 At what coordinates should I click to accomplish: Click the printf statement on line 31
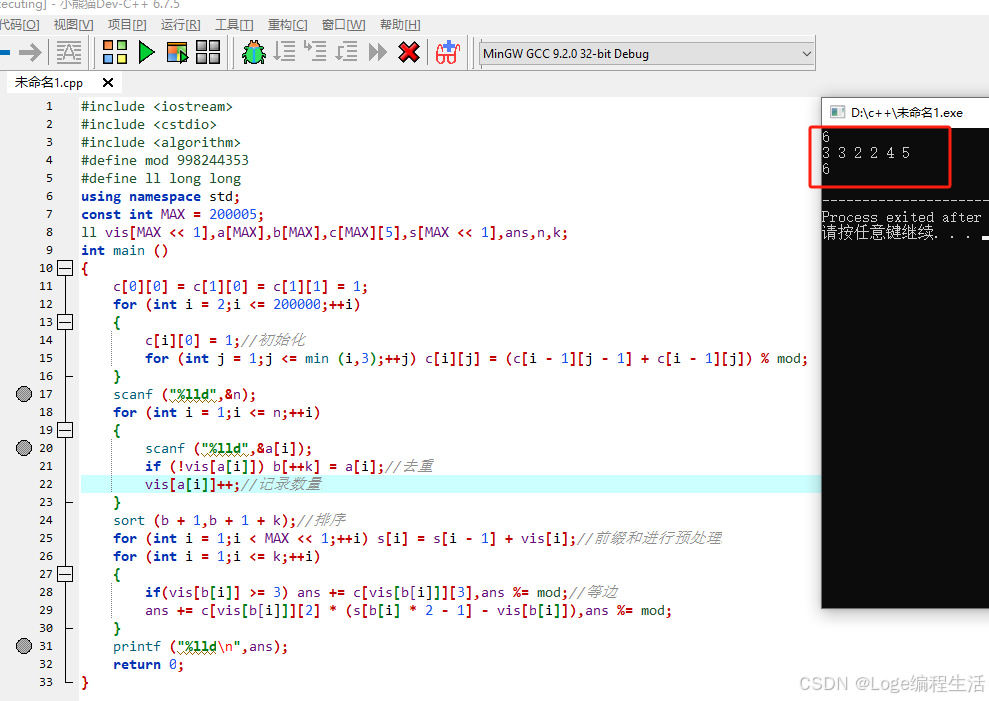(x=201, y=646)
